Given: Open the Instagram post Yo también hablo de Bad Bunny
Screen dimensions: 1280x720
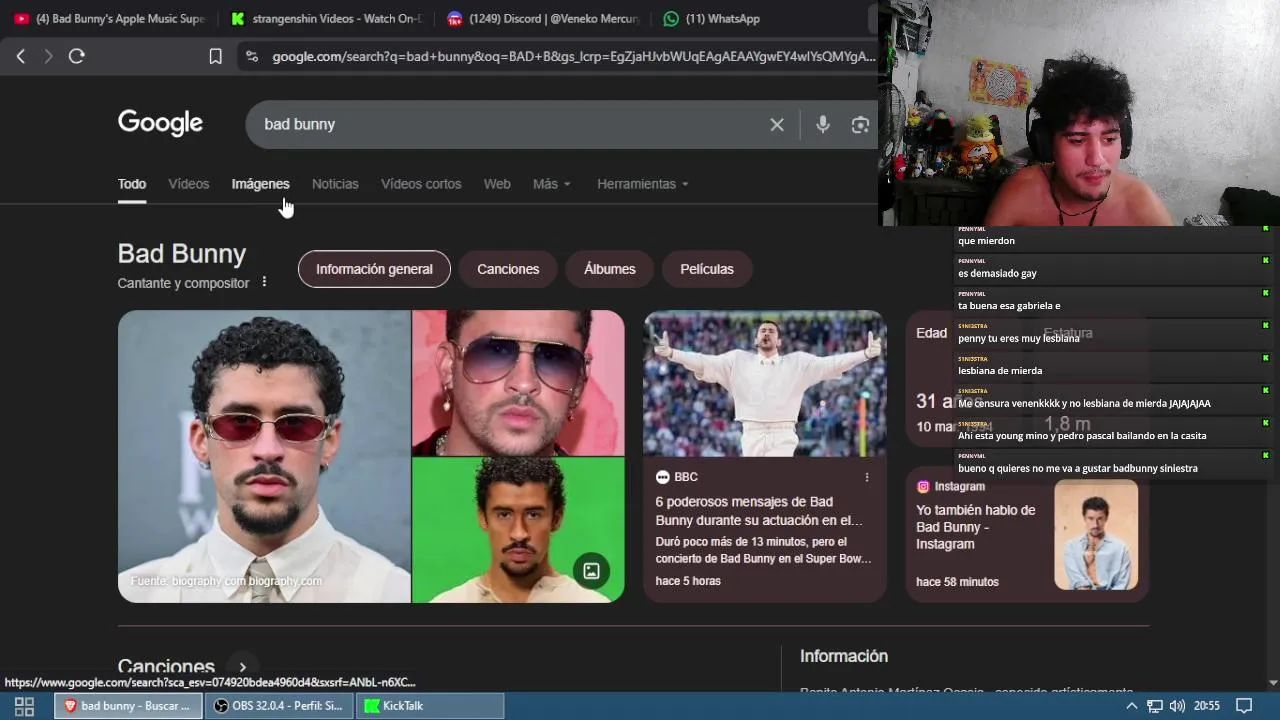Looking at the screenshot, I should tap(976, 527).
